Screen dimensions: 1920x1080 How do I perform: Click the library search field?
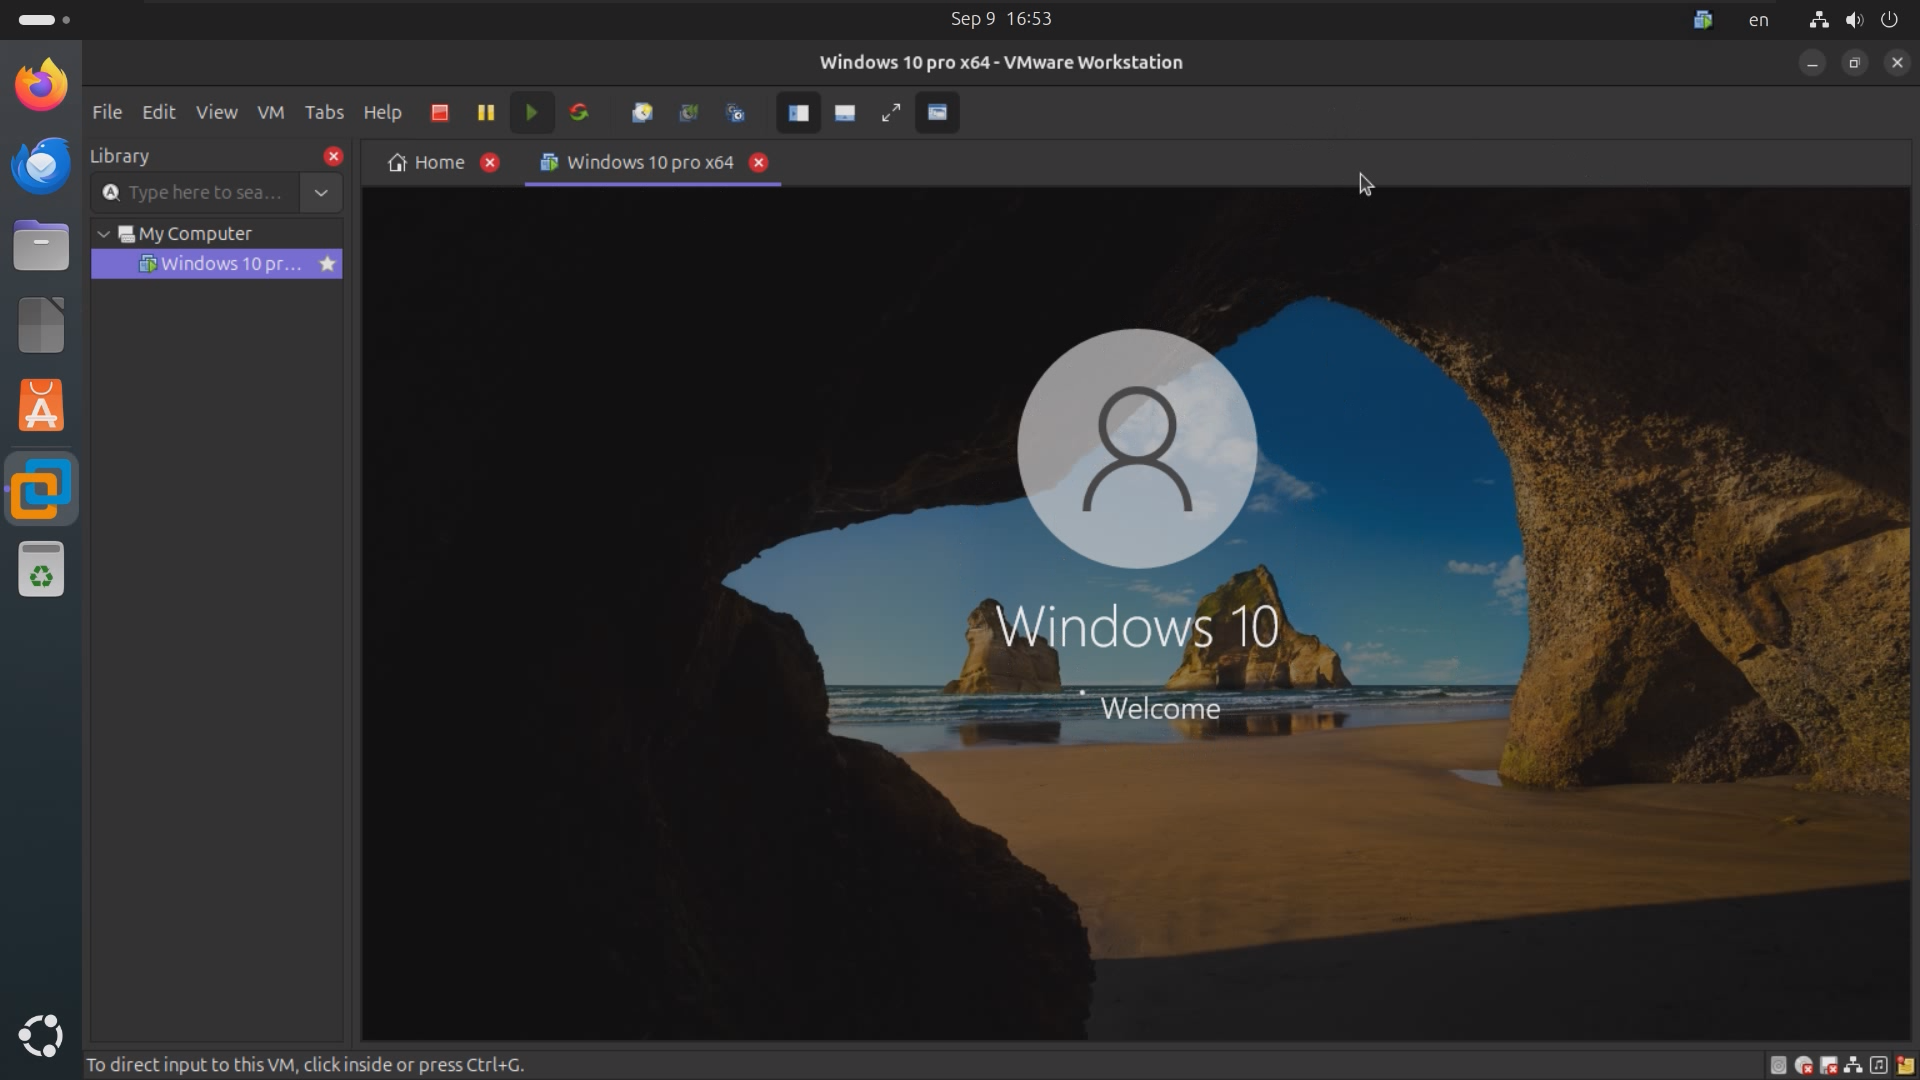196,192
